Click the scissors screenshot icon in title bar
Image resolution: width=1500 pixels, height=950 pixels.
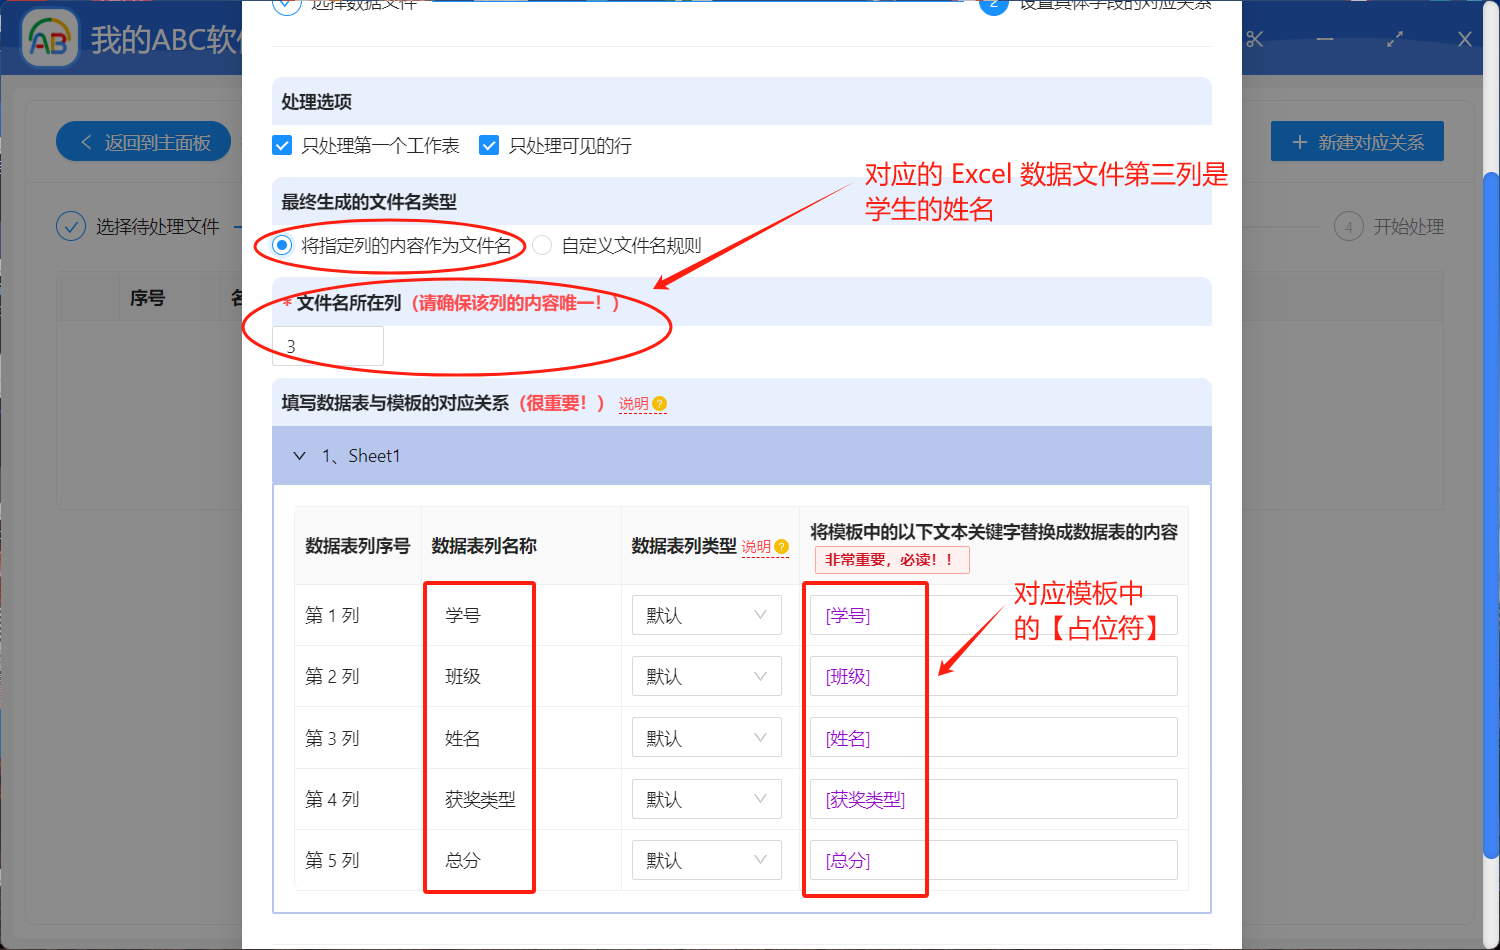[1255, 39]
